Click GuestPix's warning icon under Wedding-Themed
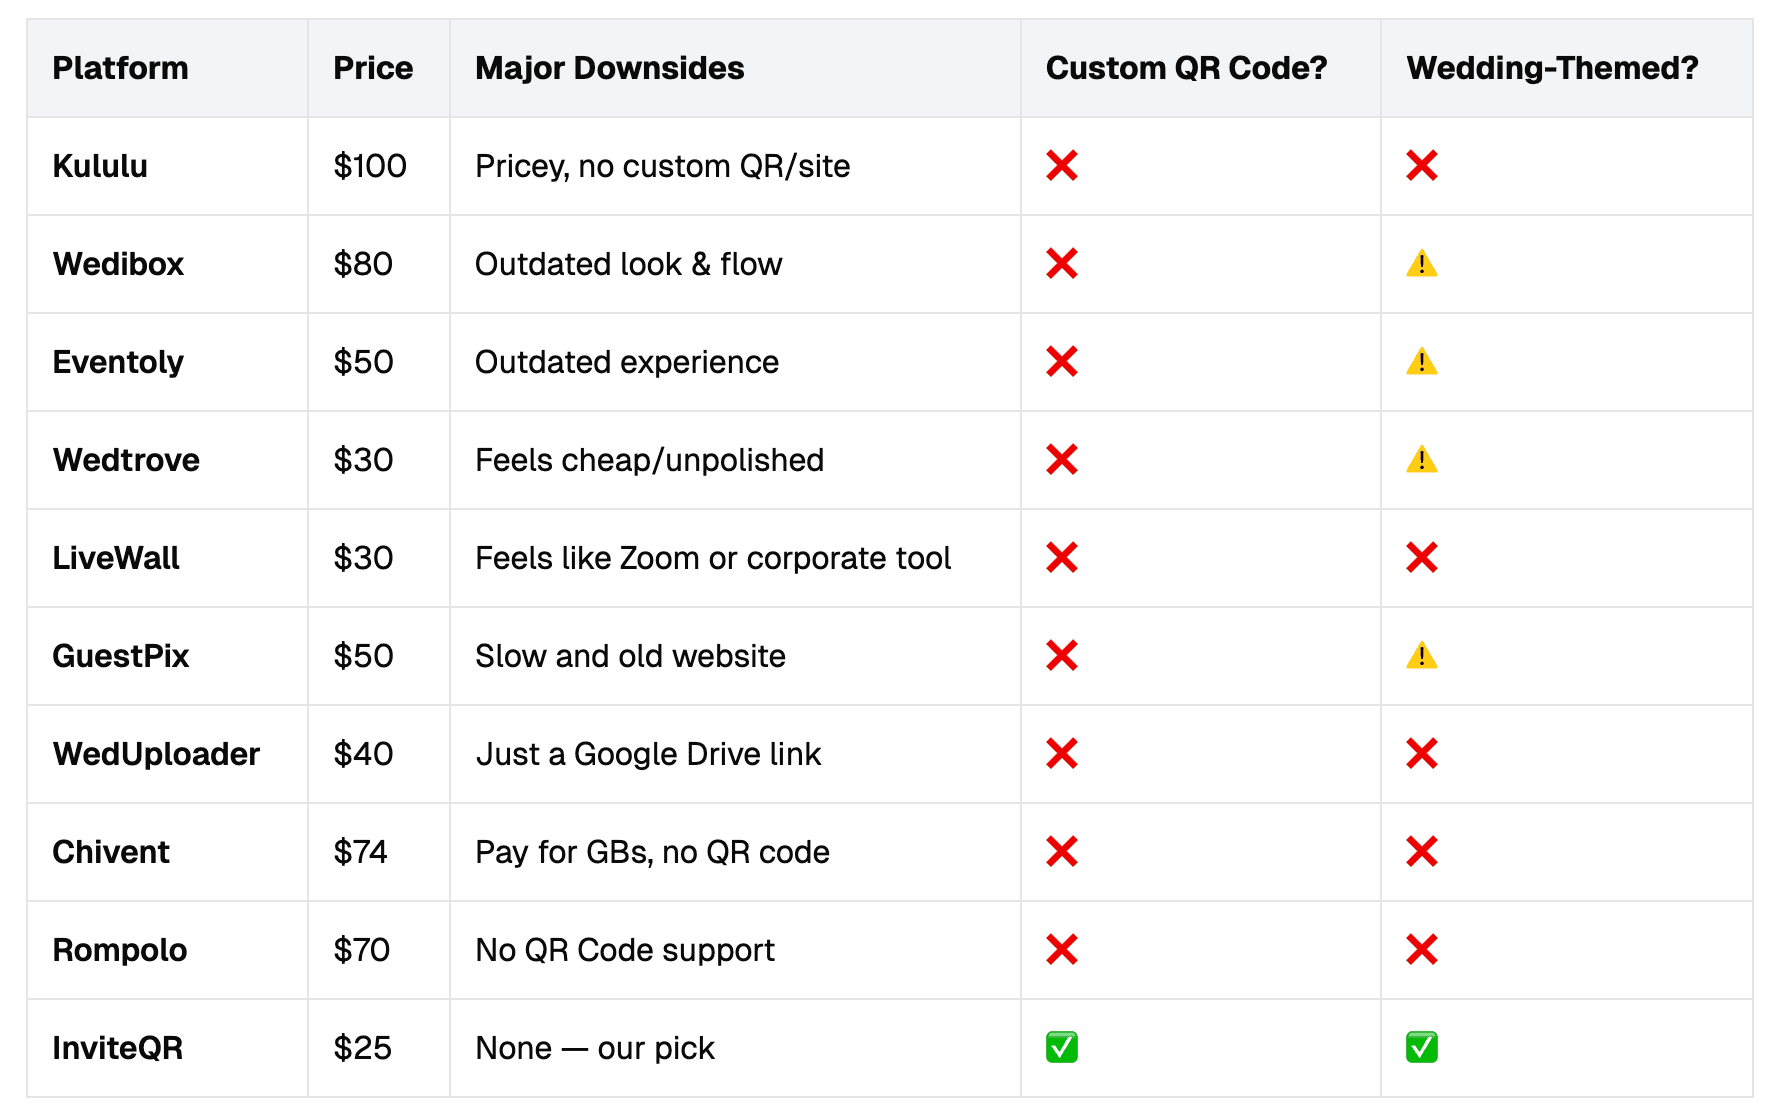 click(1421, 656)
